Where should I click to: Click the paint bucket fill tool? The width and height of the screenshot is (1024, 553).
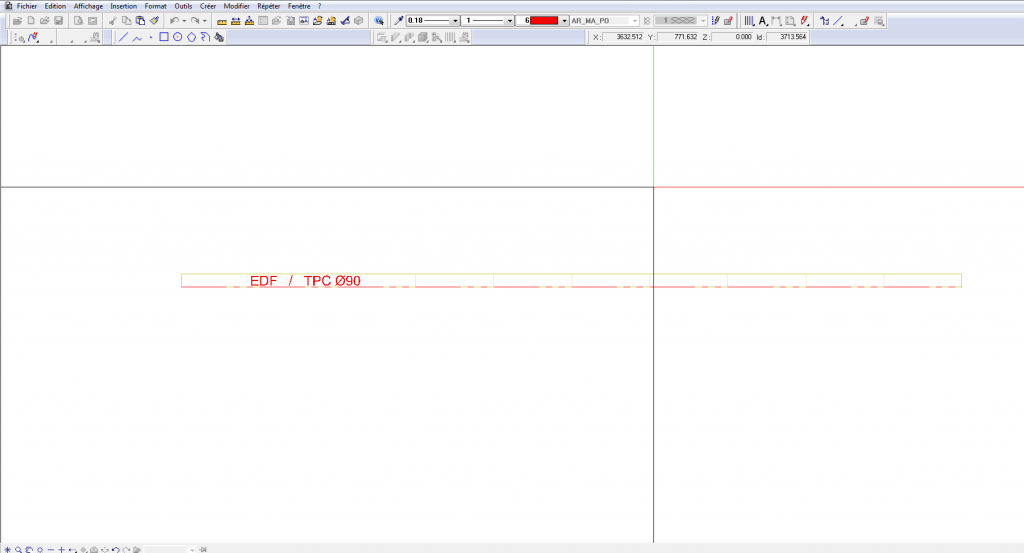coord(219,37)
